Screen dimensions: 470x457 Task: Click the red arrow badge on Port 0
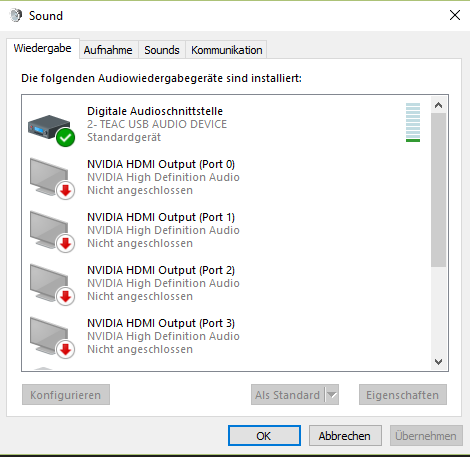point(65,191)
